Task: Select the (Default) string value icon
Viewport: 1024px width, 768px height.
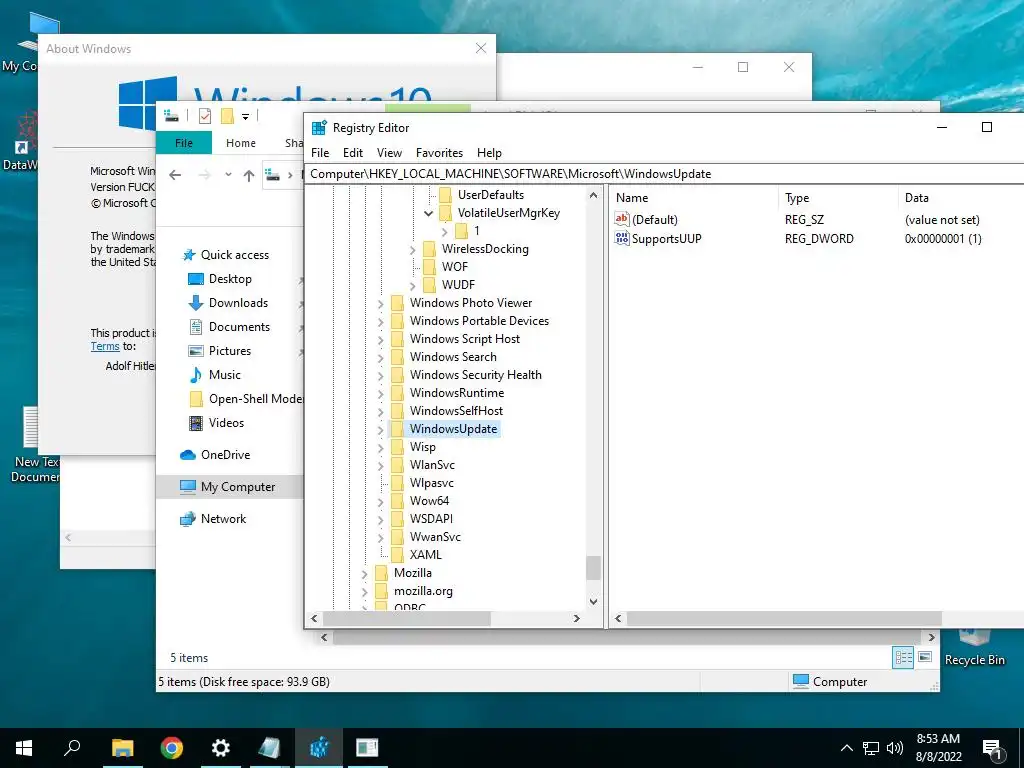Action: pos(622,219)
